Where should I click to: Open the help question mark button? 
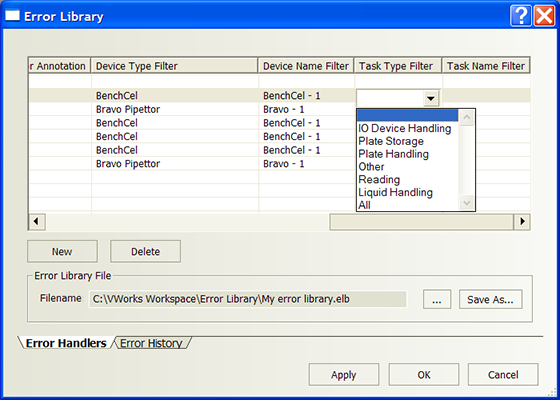click(x=521, y=16)
